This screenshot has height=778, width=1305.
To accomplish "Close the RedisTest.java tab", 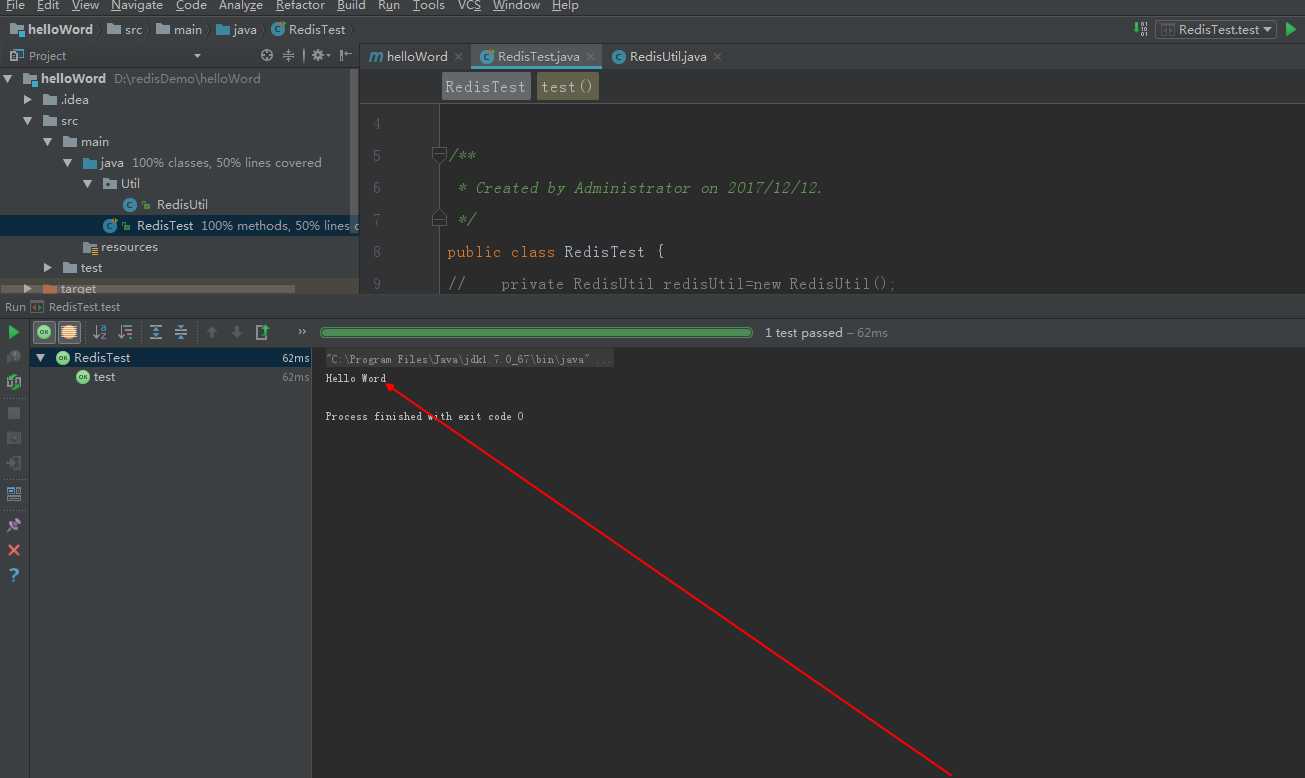I will [591, 57].
